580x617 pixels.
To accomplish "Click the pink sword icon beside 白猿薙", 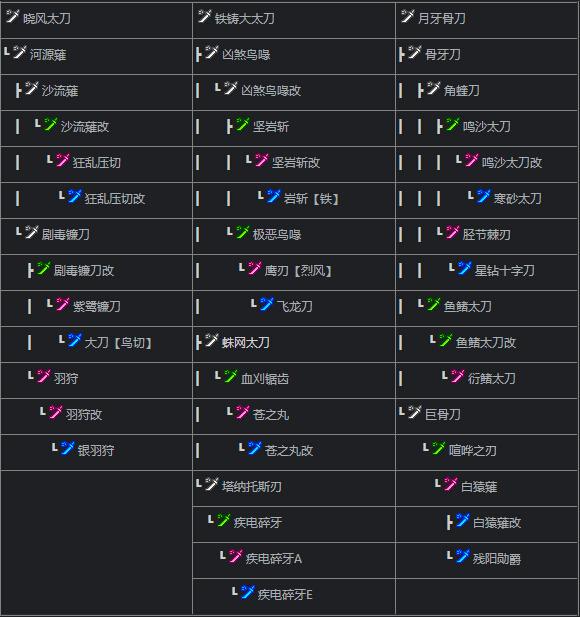I will [x=450, y=484].
